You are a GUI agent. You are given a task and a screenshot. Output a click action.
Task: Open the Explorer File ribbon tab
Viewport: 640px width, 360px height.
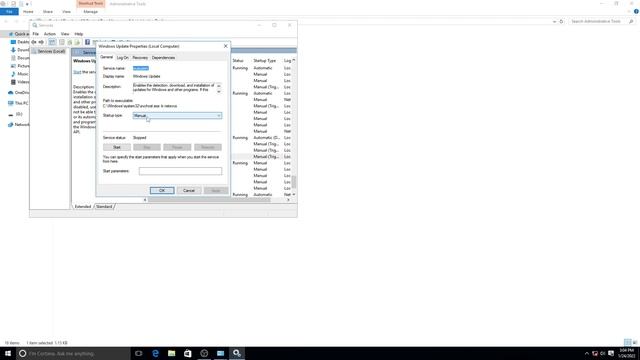click(x=9, y=12)
